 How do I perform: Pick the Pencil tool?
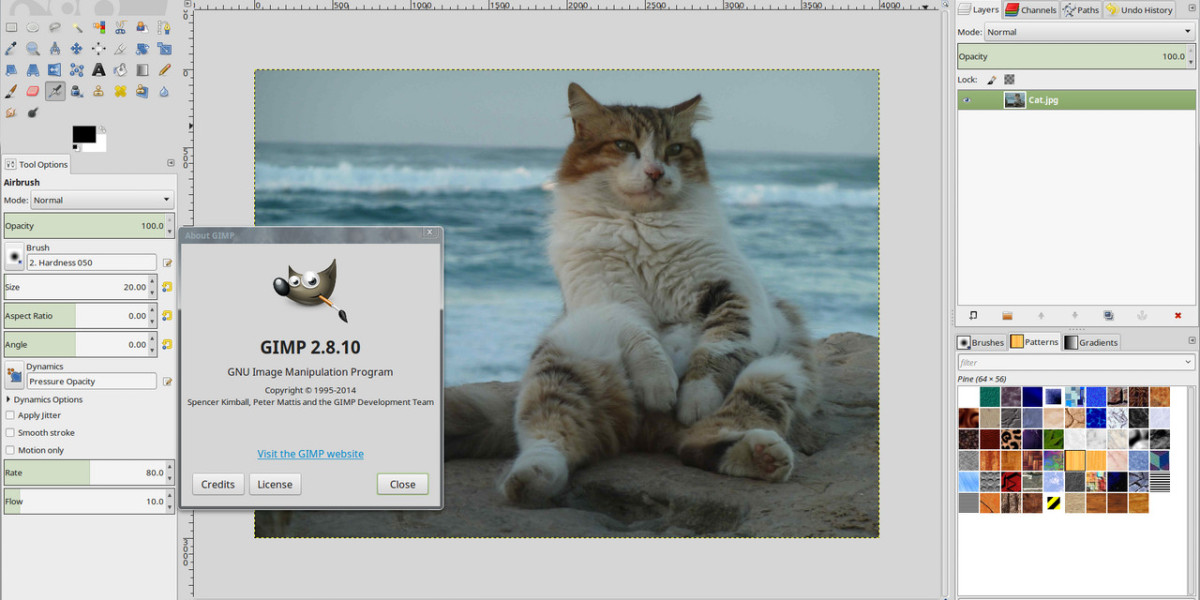(x=165, y=70)
